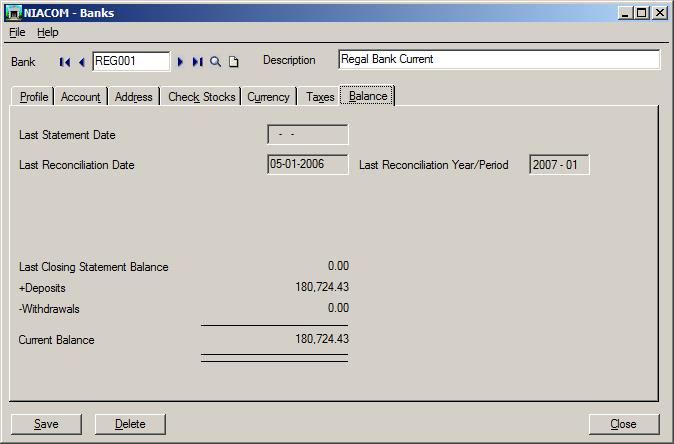Viewport: 674px width, 444px height.
Task: Click the Last Reconciliation Year/Period label
Action: pos(434,165)
